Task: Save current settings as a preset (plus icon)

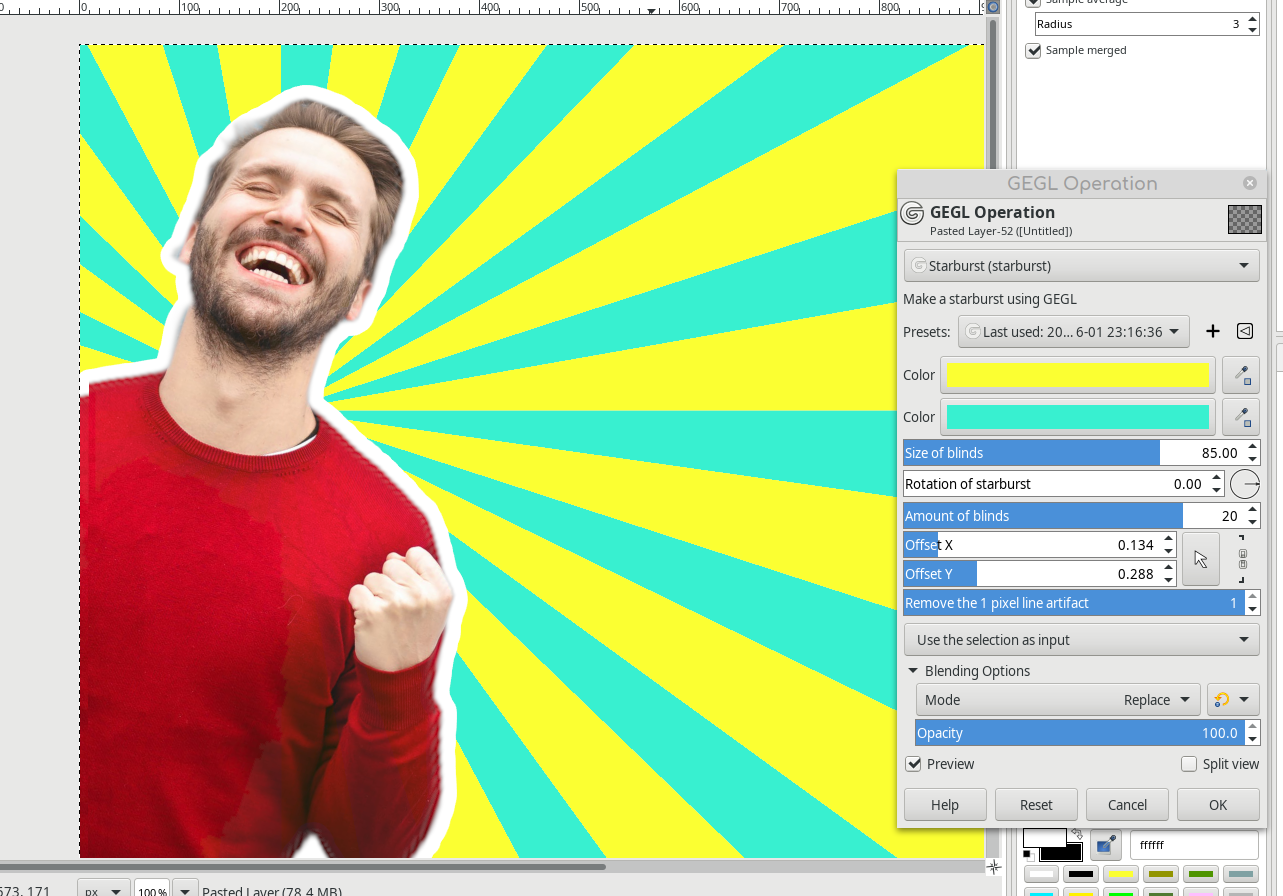Action: click(1213, 332)
